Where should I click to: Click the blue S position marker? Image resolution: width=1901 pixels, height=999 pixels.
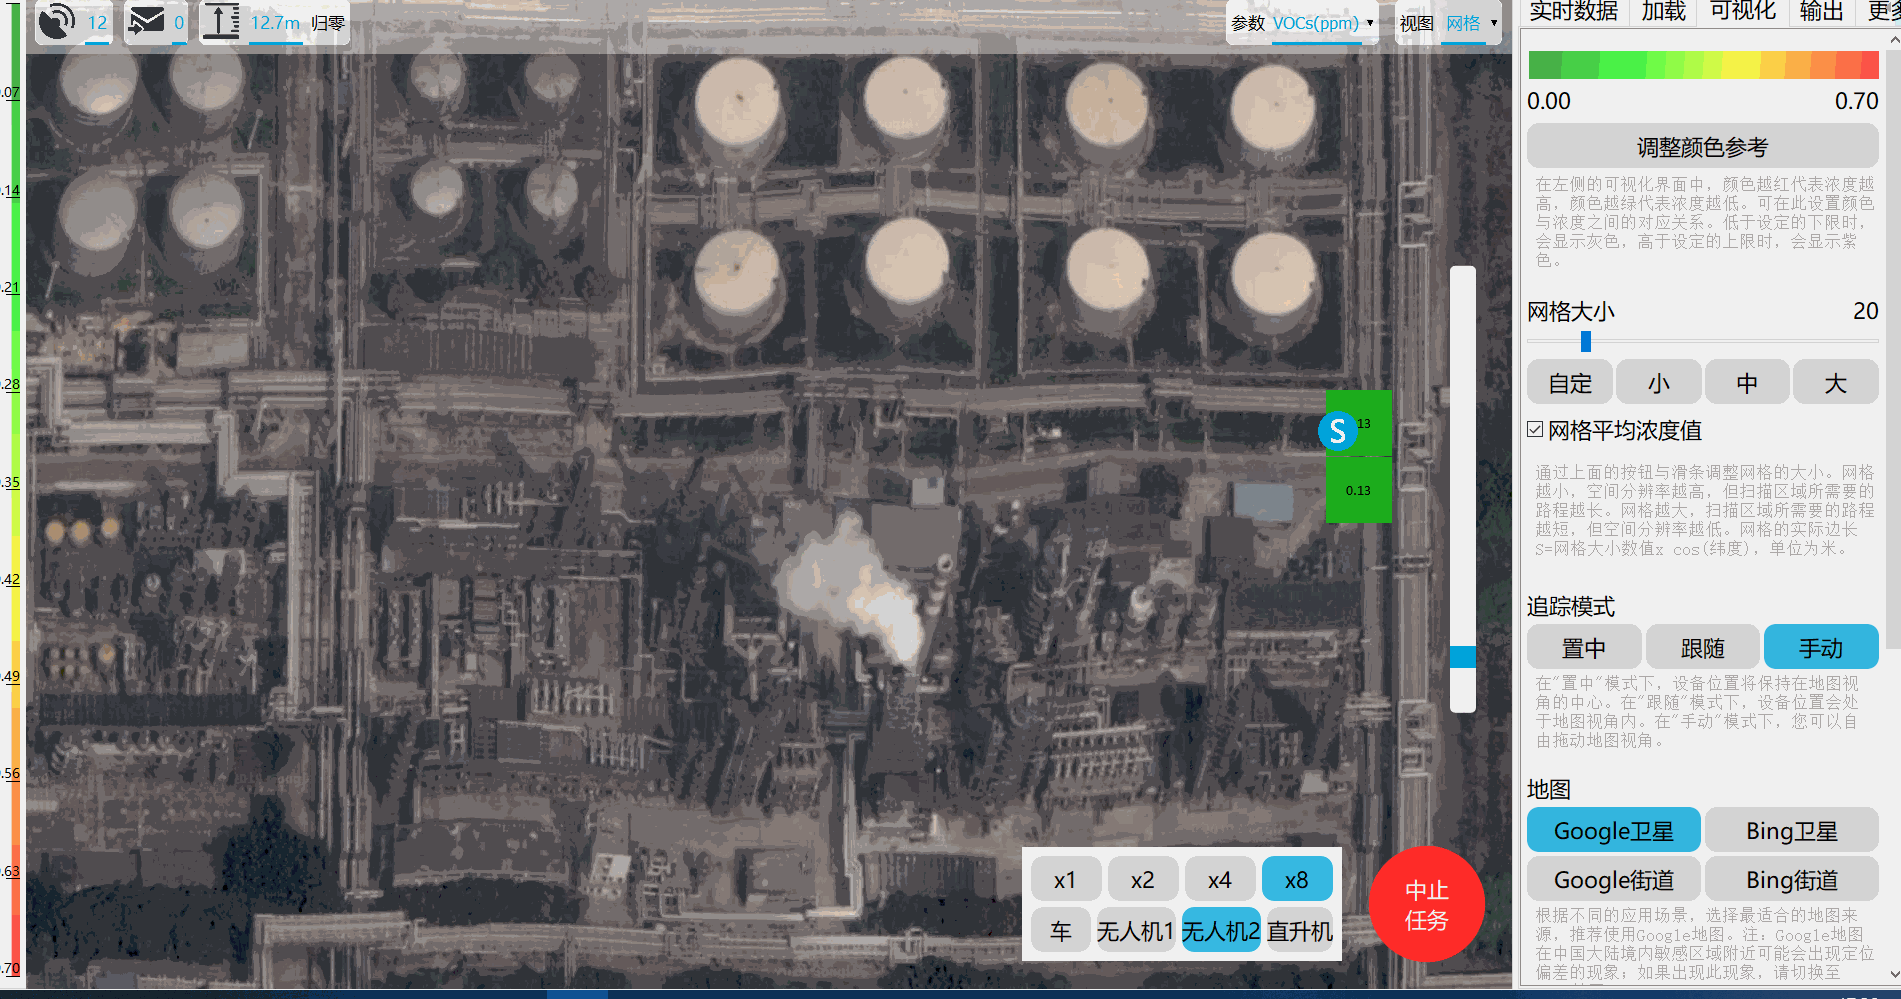pos(1337,431)
